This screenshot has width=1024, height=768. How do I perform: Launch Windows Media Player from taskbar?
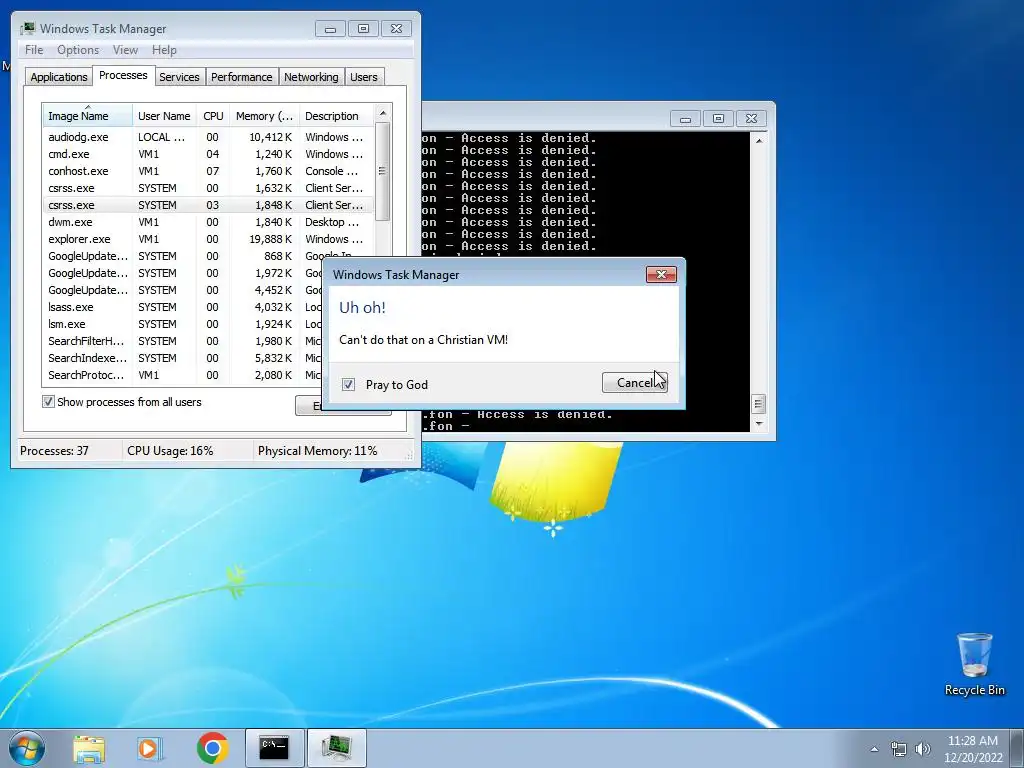(150, 748)
